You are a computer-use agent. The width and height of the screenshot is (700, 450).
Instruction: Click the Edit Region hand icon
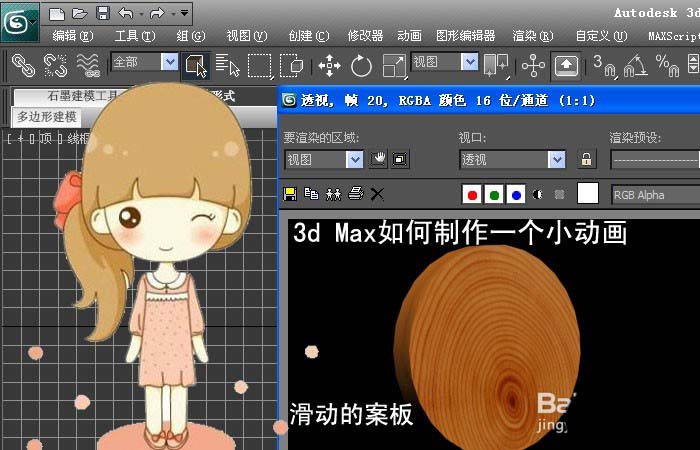coord(378,159)
